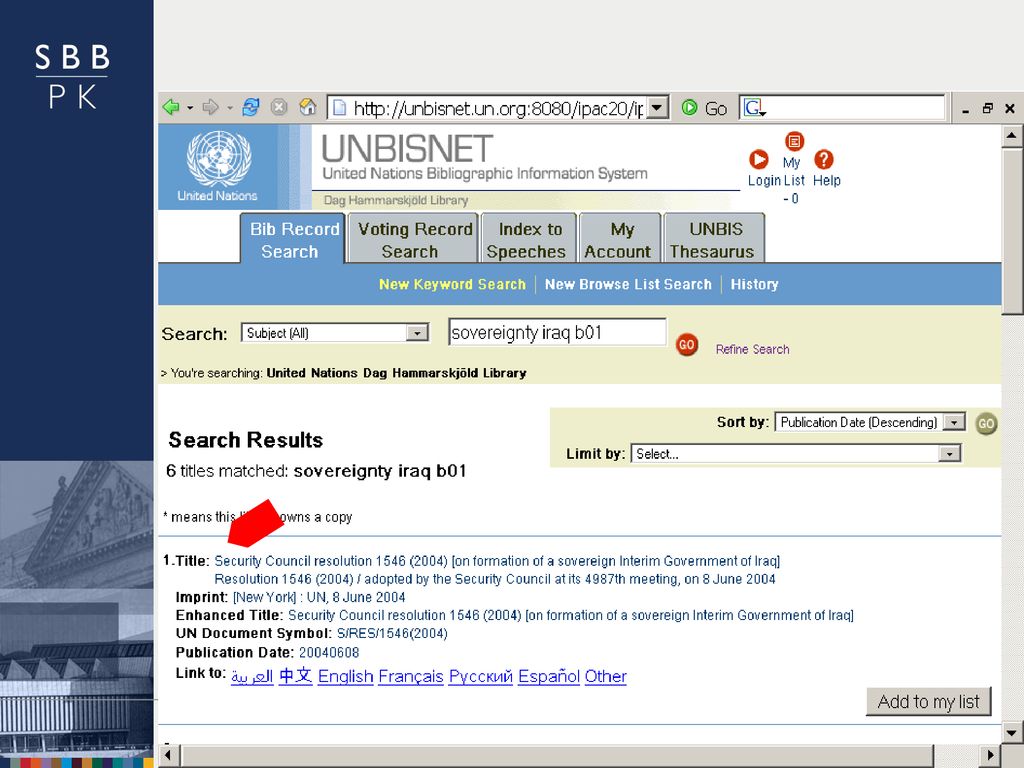Image resolution: width=1024 pixels, height=768 pixels.
Task: Click the green Go button beside address bar
Action: tap(704, 108)
